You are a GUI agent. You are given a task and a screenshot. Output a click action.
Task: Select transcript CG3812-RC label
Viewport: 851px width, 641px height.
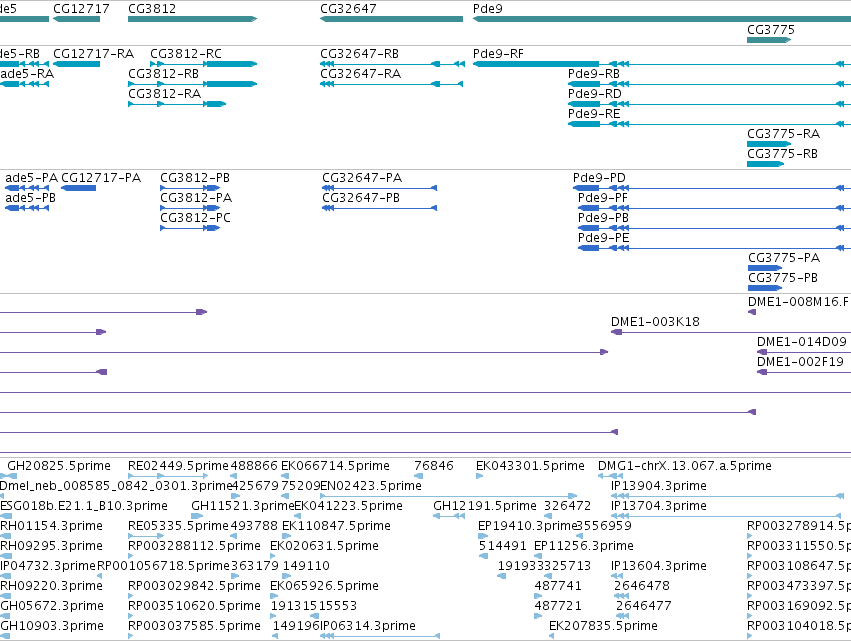click(x=186, y=54)
